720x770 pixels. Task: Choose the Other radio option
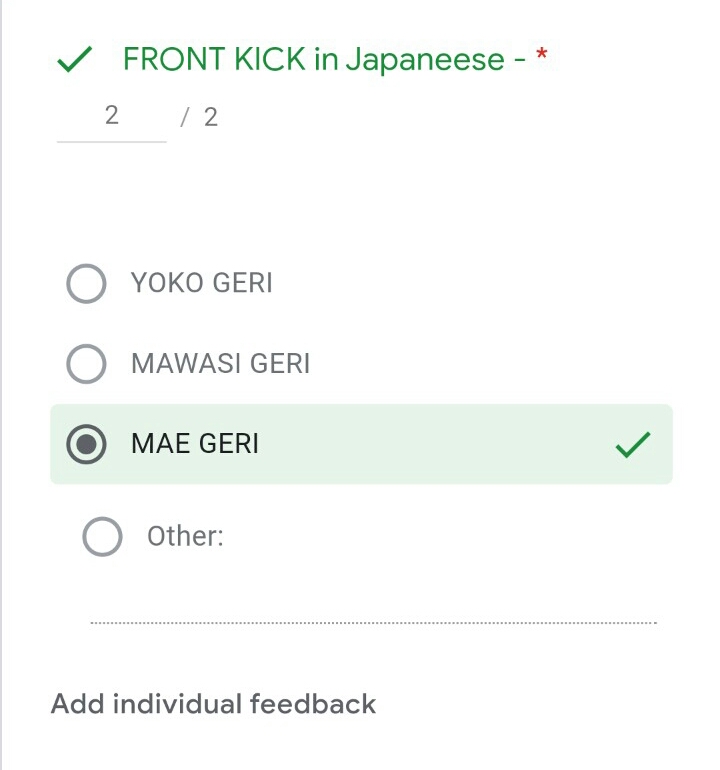click(x=102, y=537)
